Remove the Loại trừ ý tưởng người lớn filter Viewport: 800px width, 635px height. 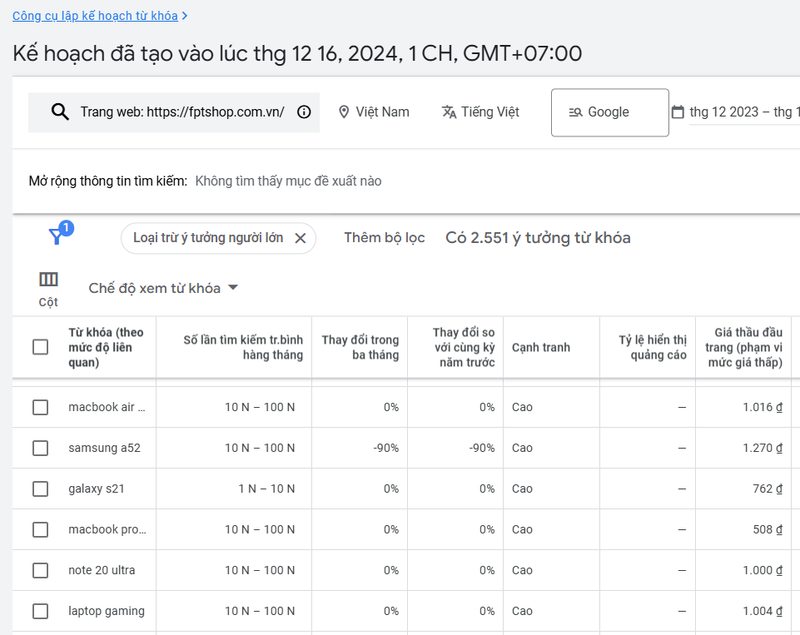click(301, 238)
